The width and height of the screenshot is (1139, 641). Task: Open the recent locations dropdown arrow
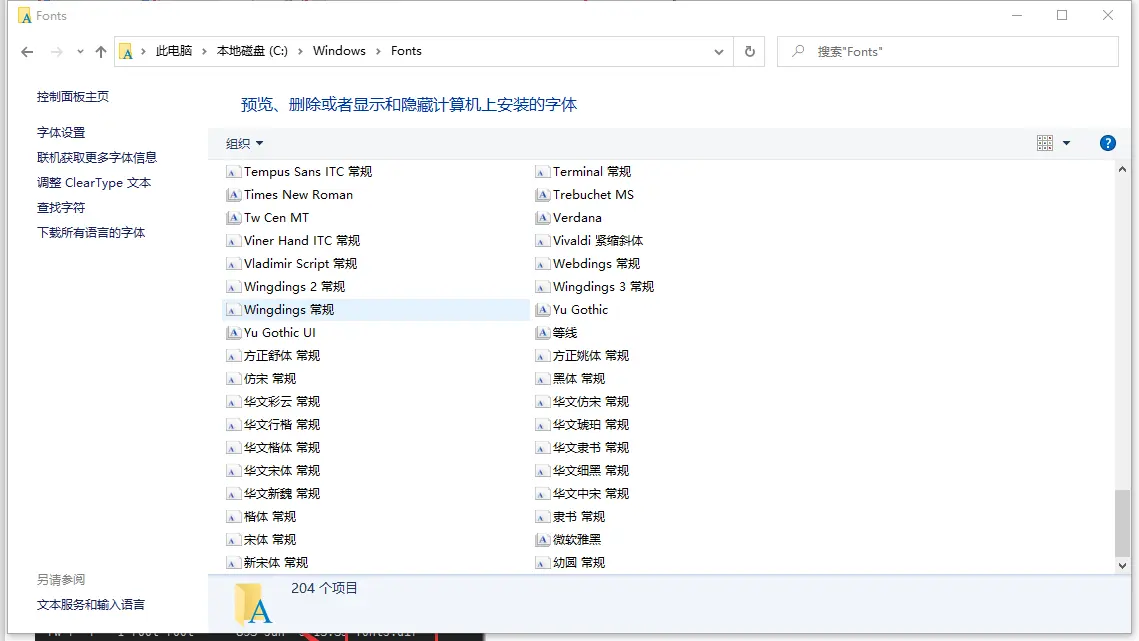pyautogui.click(x=80, y=52)
